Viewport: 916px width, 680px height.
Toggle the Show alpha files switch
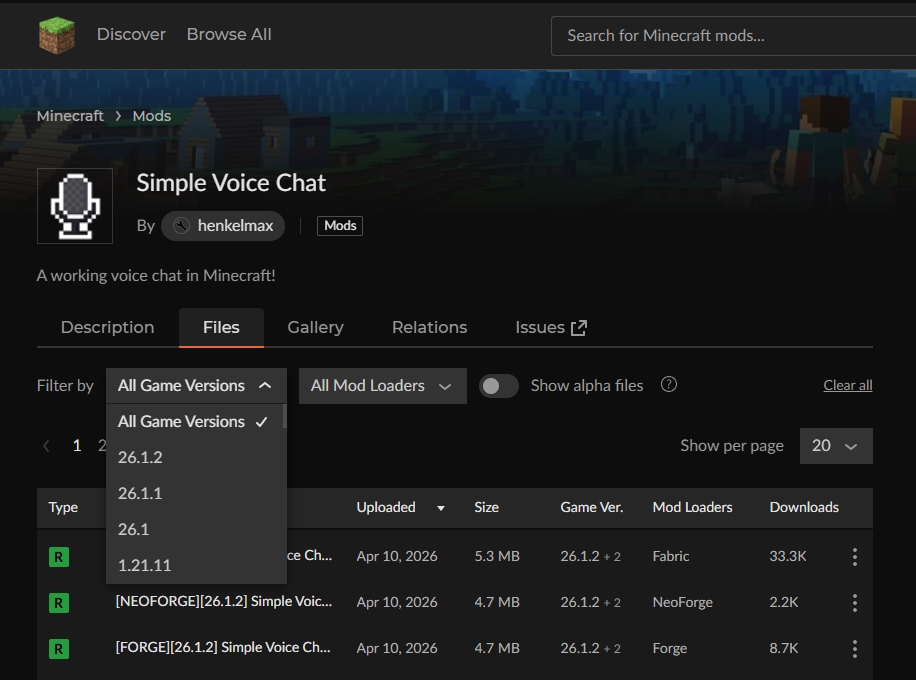tap(498, 385)
